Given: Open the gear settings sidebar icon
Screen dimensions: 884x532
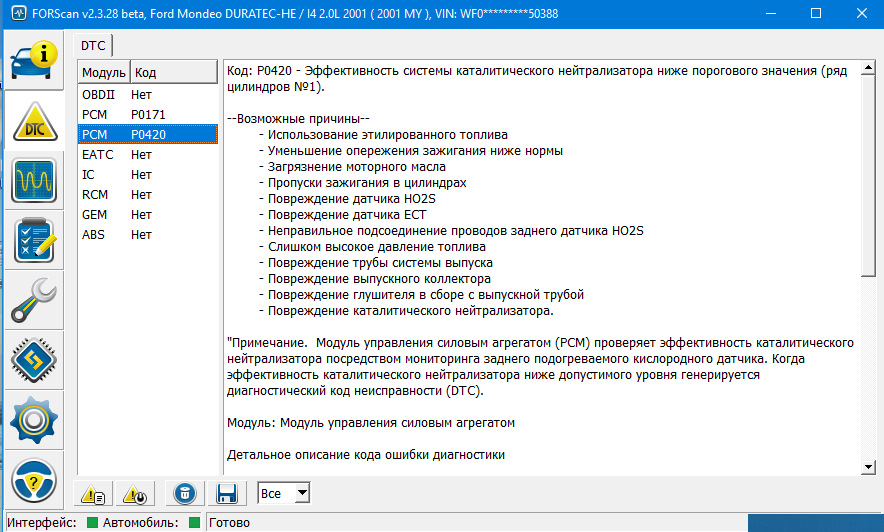Looking at the screenshot, I should 34,420.
